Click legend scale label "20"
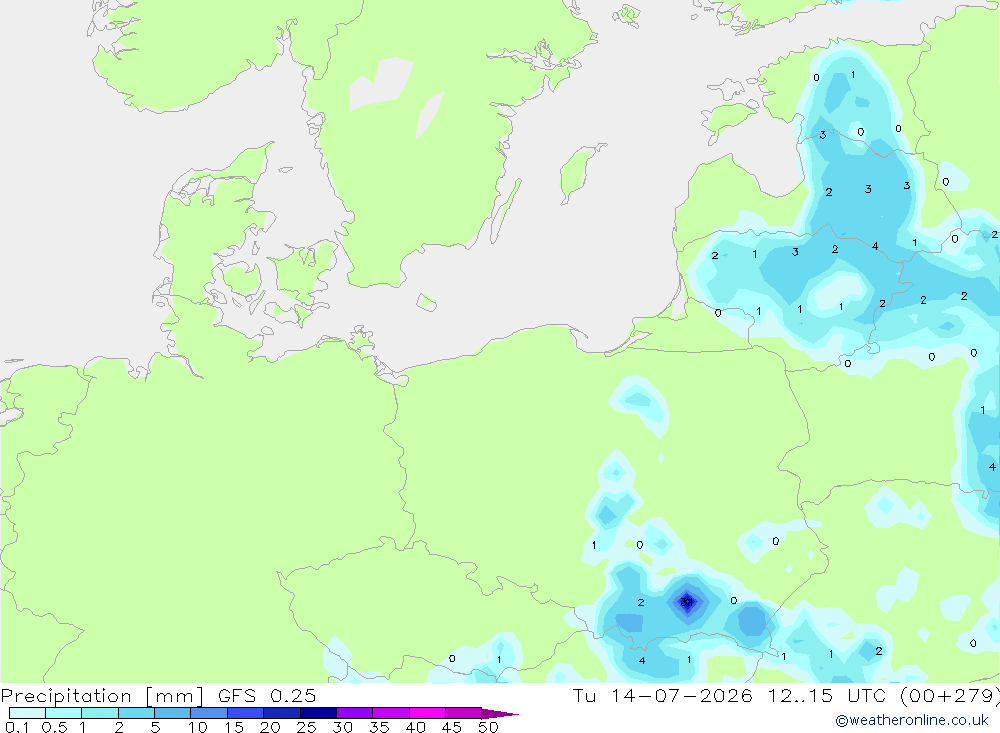 tap(270, 727)
